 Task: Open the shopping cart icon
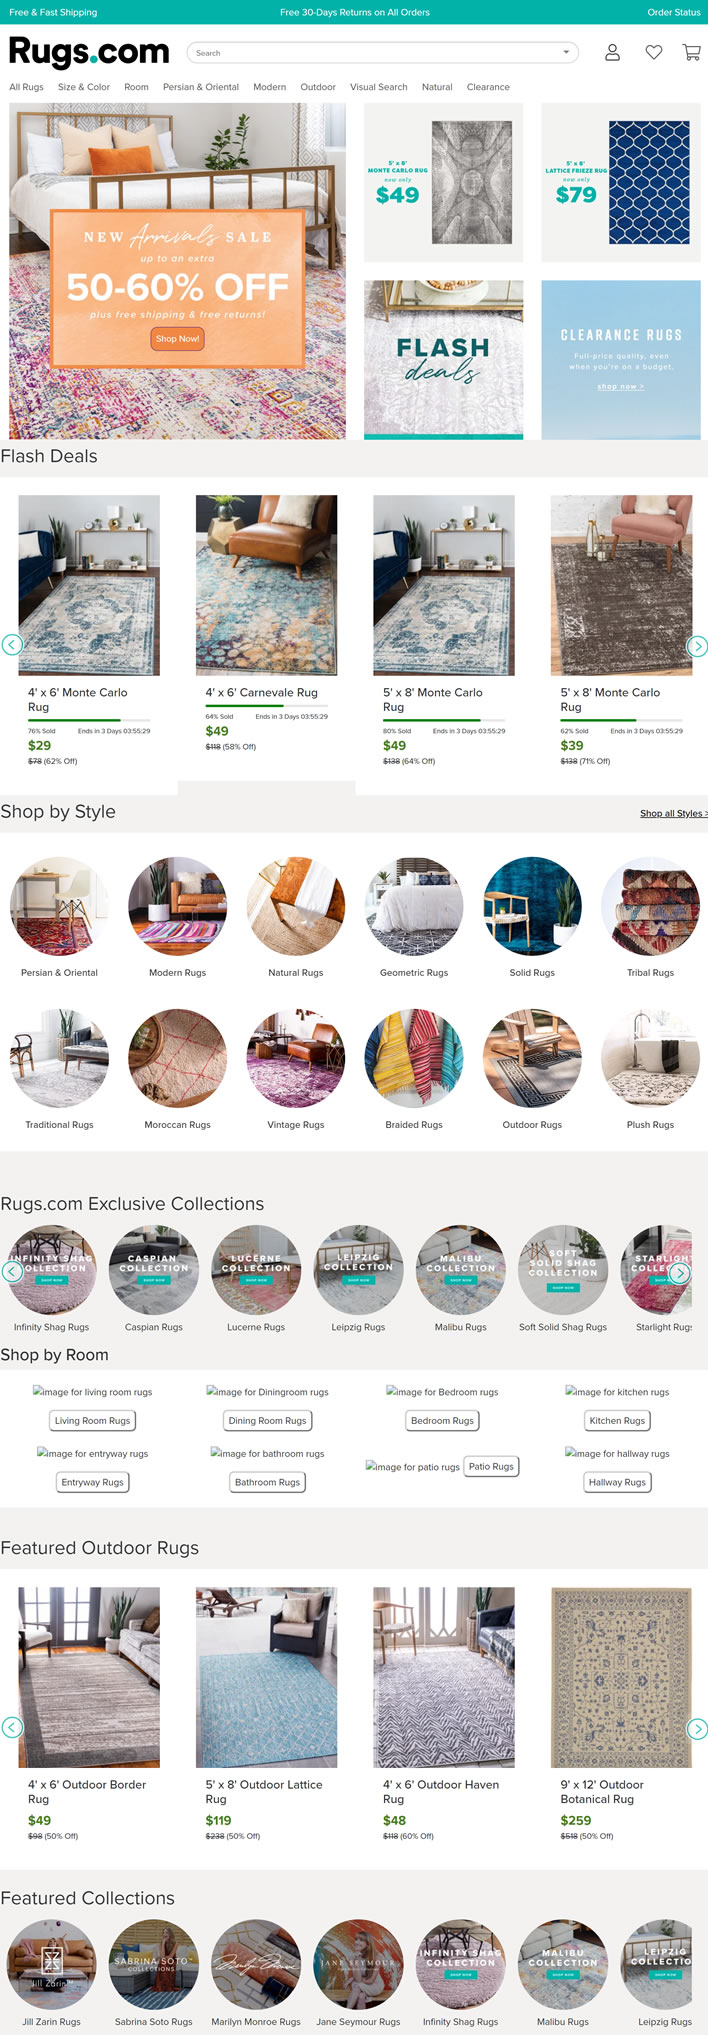click(691, 53)
